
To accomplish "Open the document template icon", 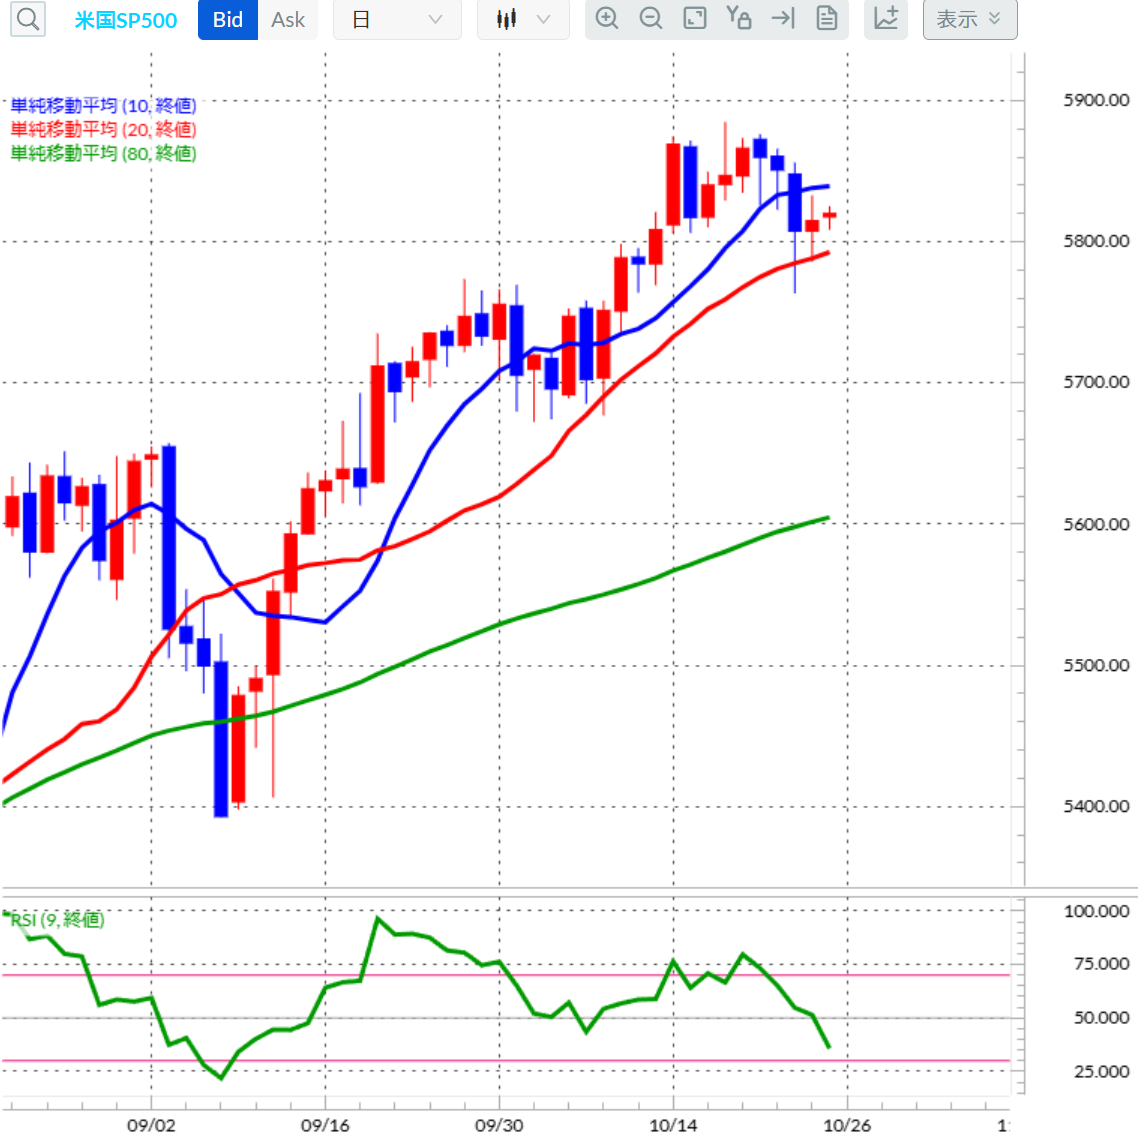I will [827, 18].
